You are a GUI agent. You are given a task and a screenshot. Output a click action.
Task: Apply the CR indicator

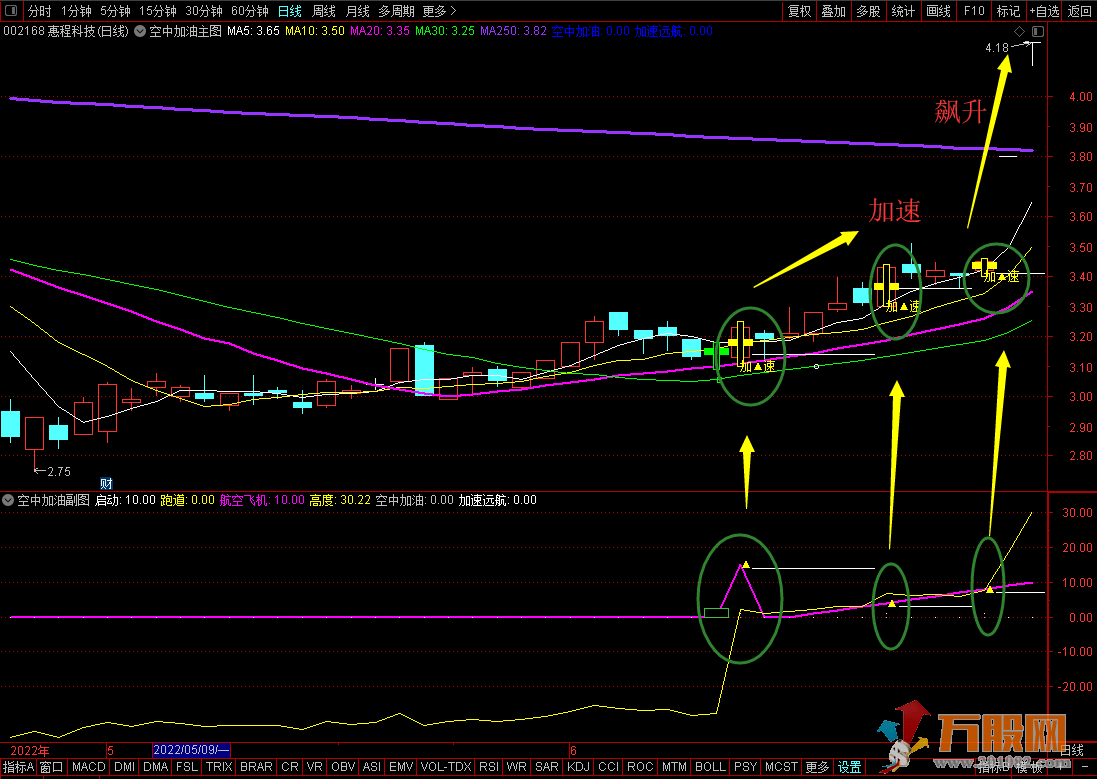(290, 767)
